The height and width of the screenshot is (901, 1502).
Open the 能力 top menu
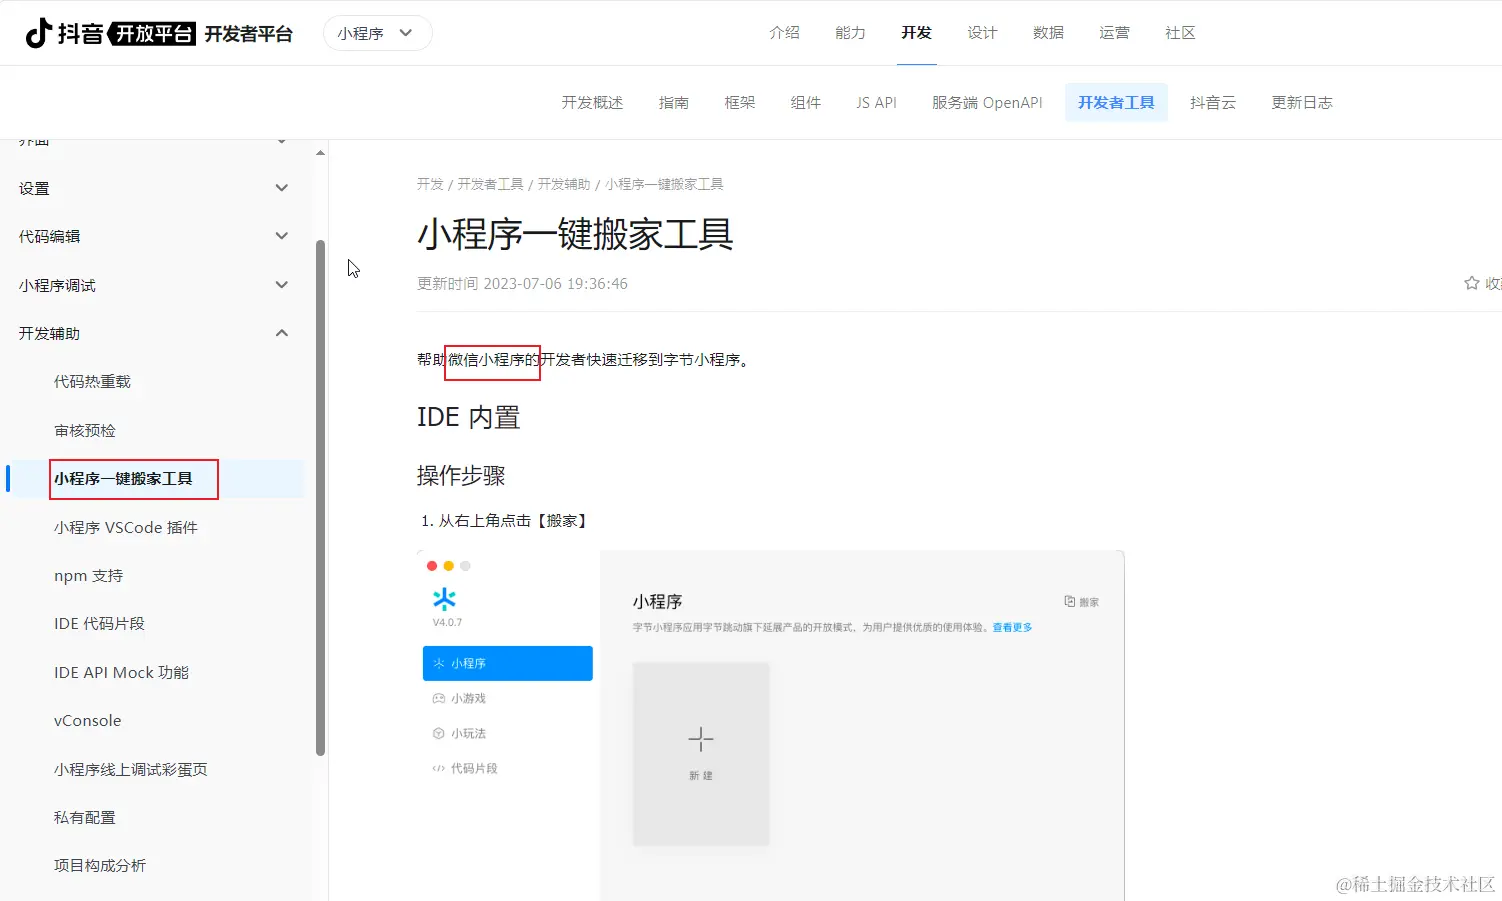click(850, 33)
